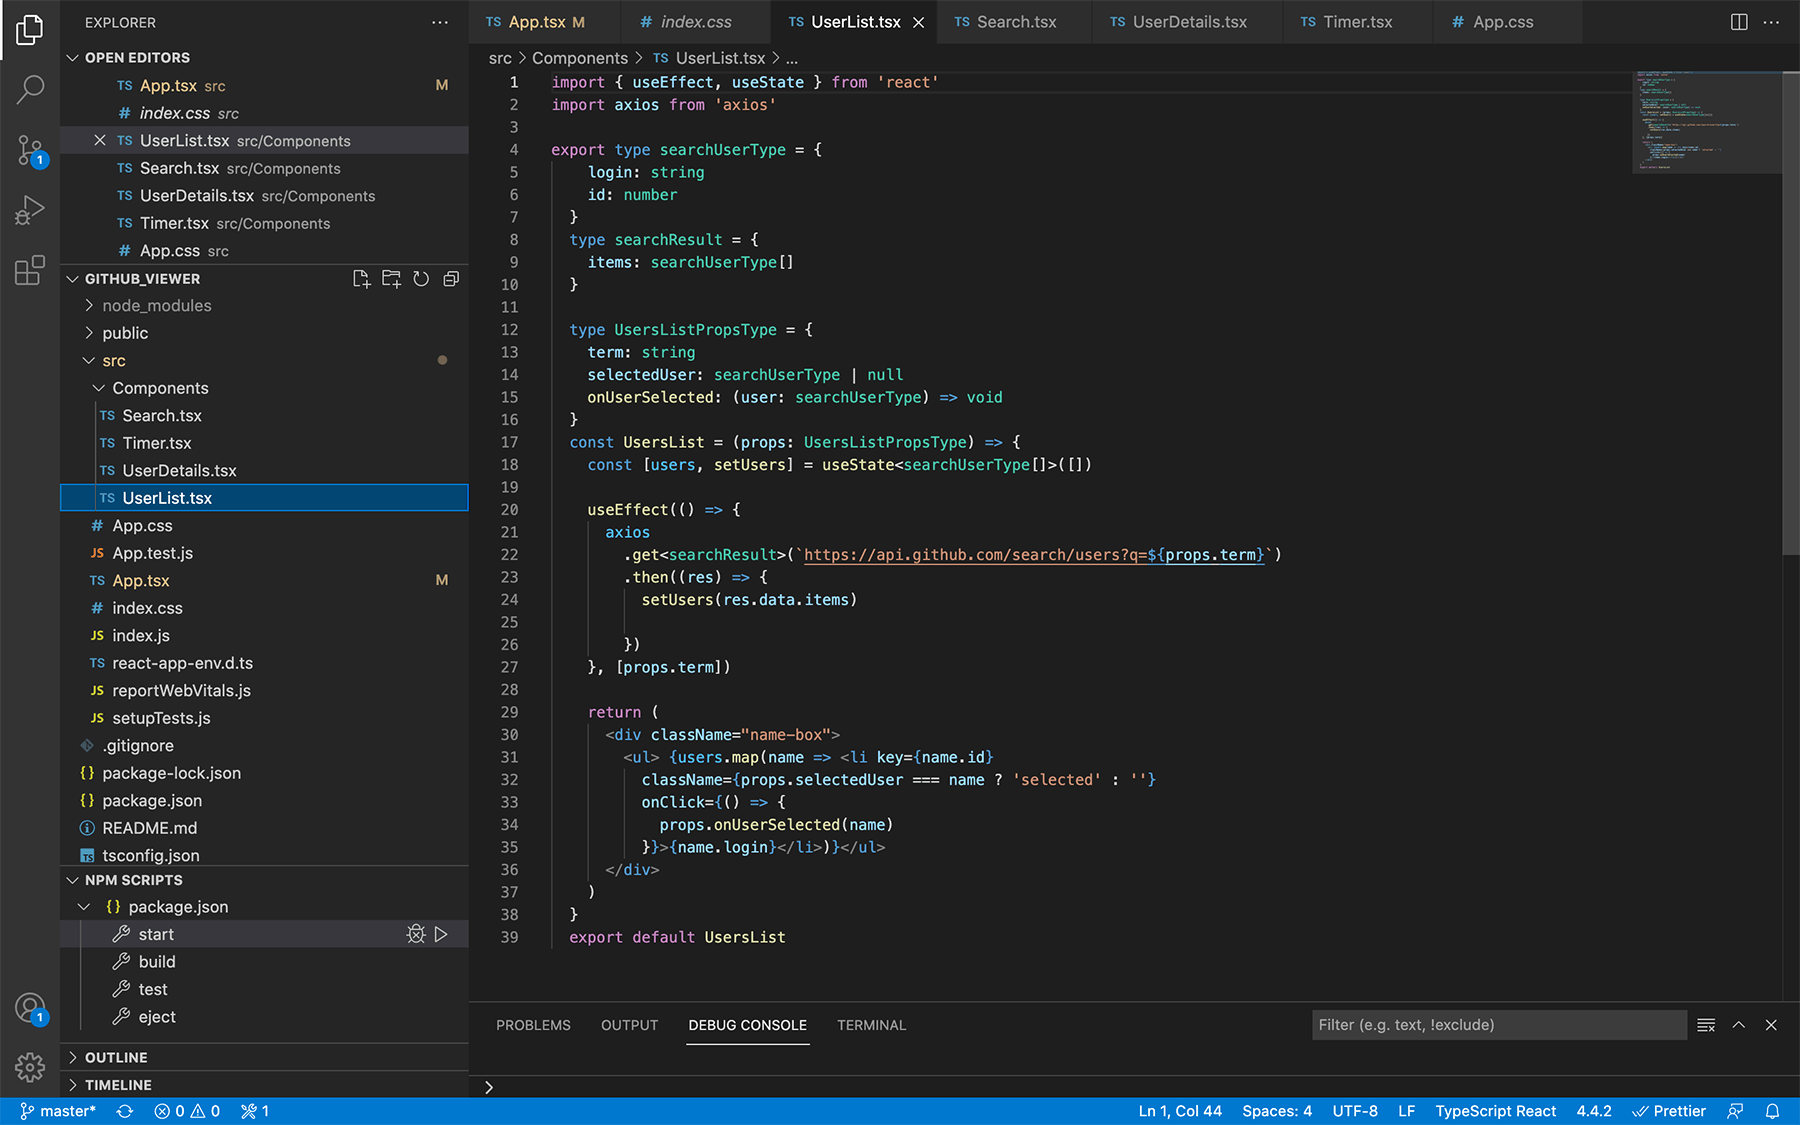Open the Source Control view
This screenshot has height=1125, width=1800.
30,151
